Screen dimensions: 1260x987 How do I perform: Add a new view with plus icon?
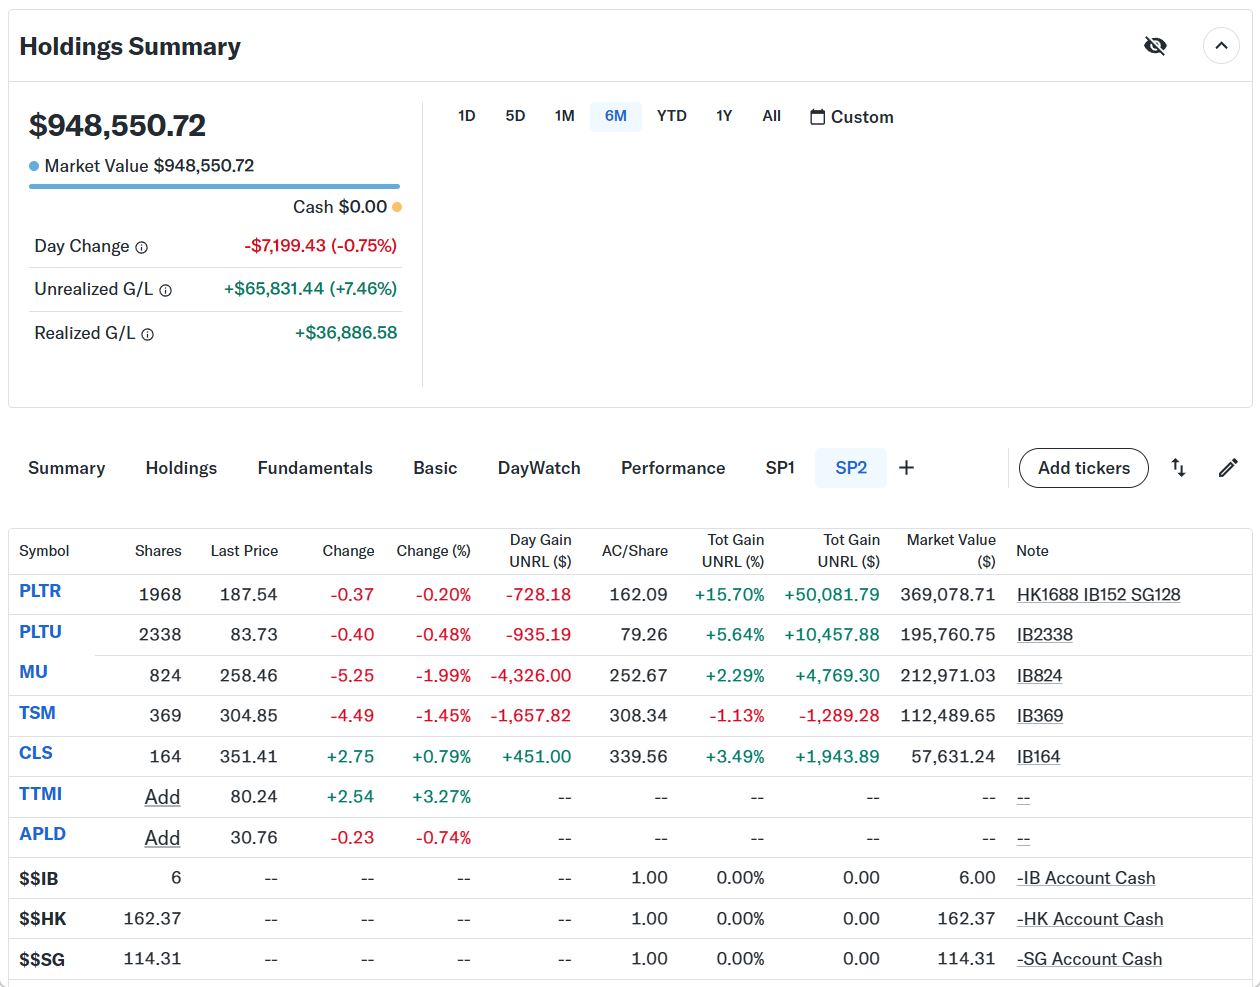click(906, 468)
